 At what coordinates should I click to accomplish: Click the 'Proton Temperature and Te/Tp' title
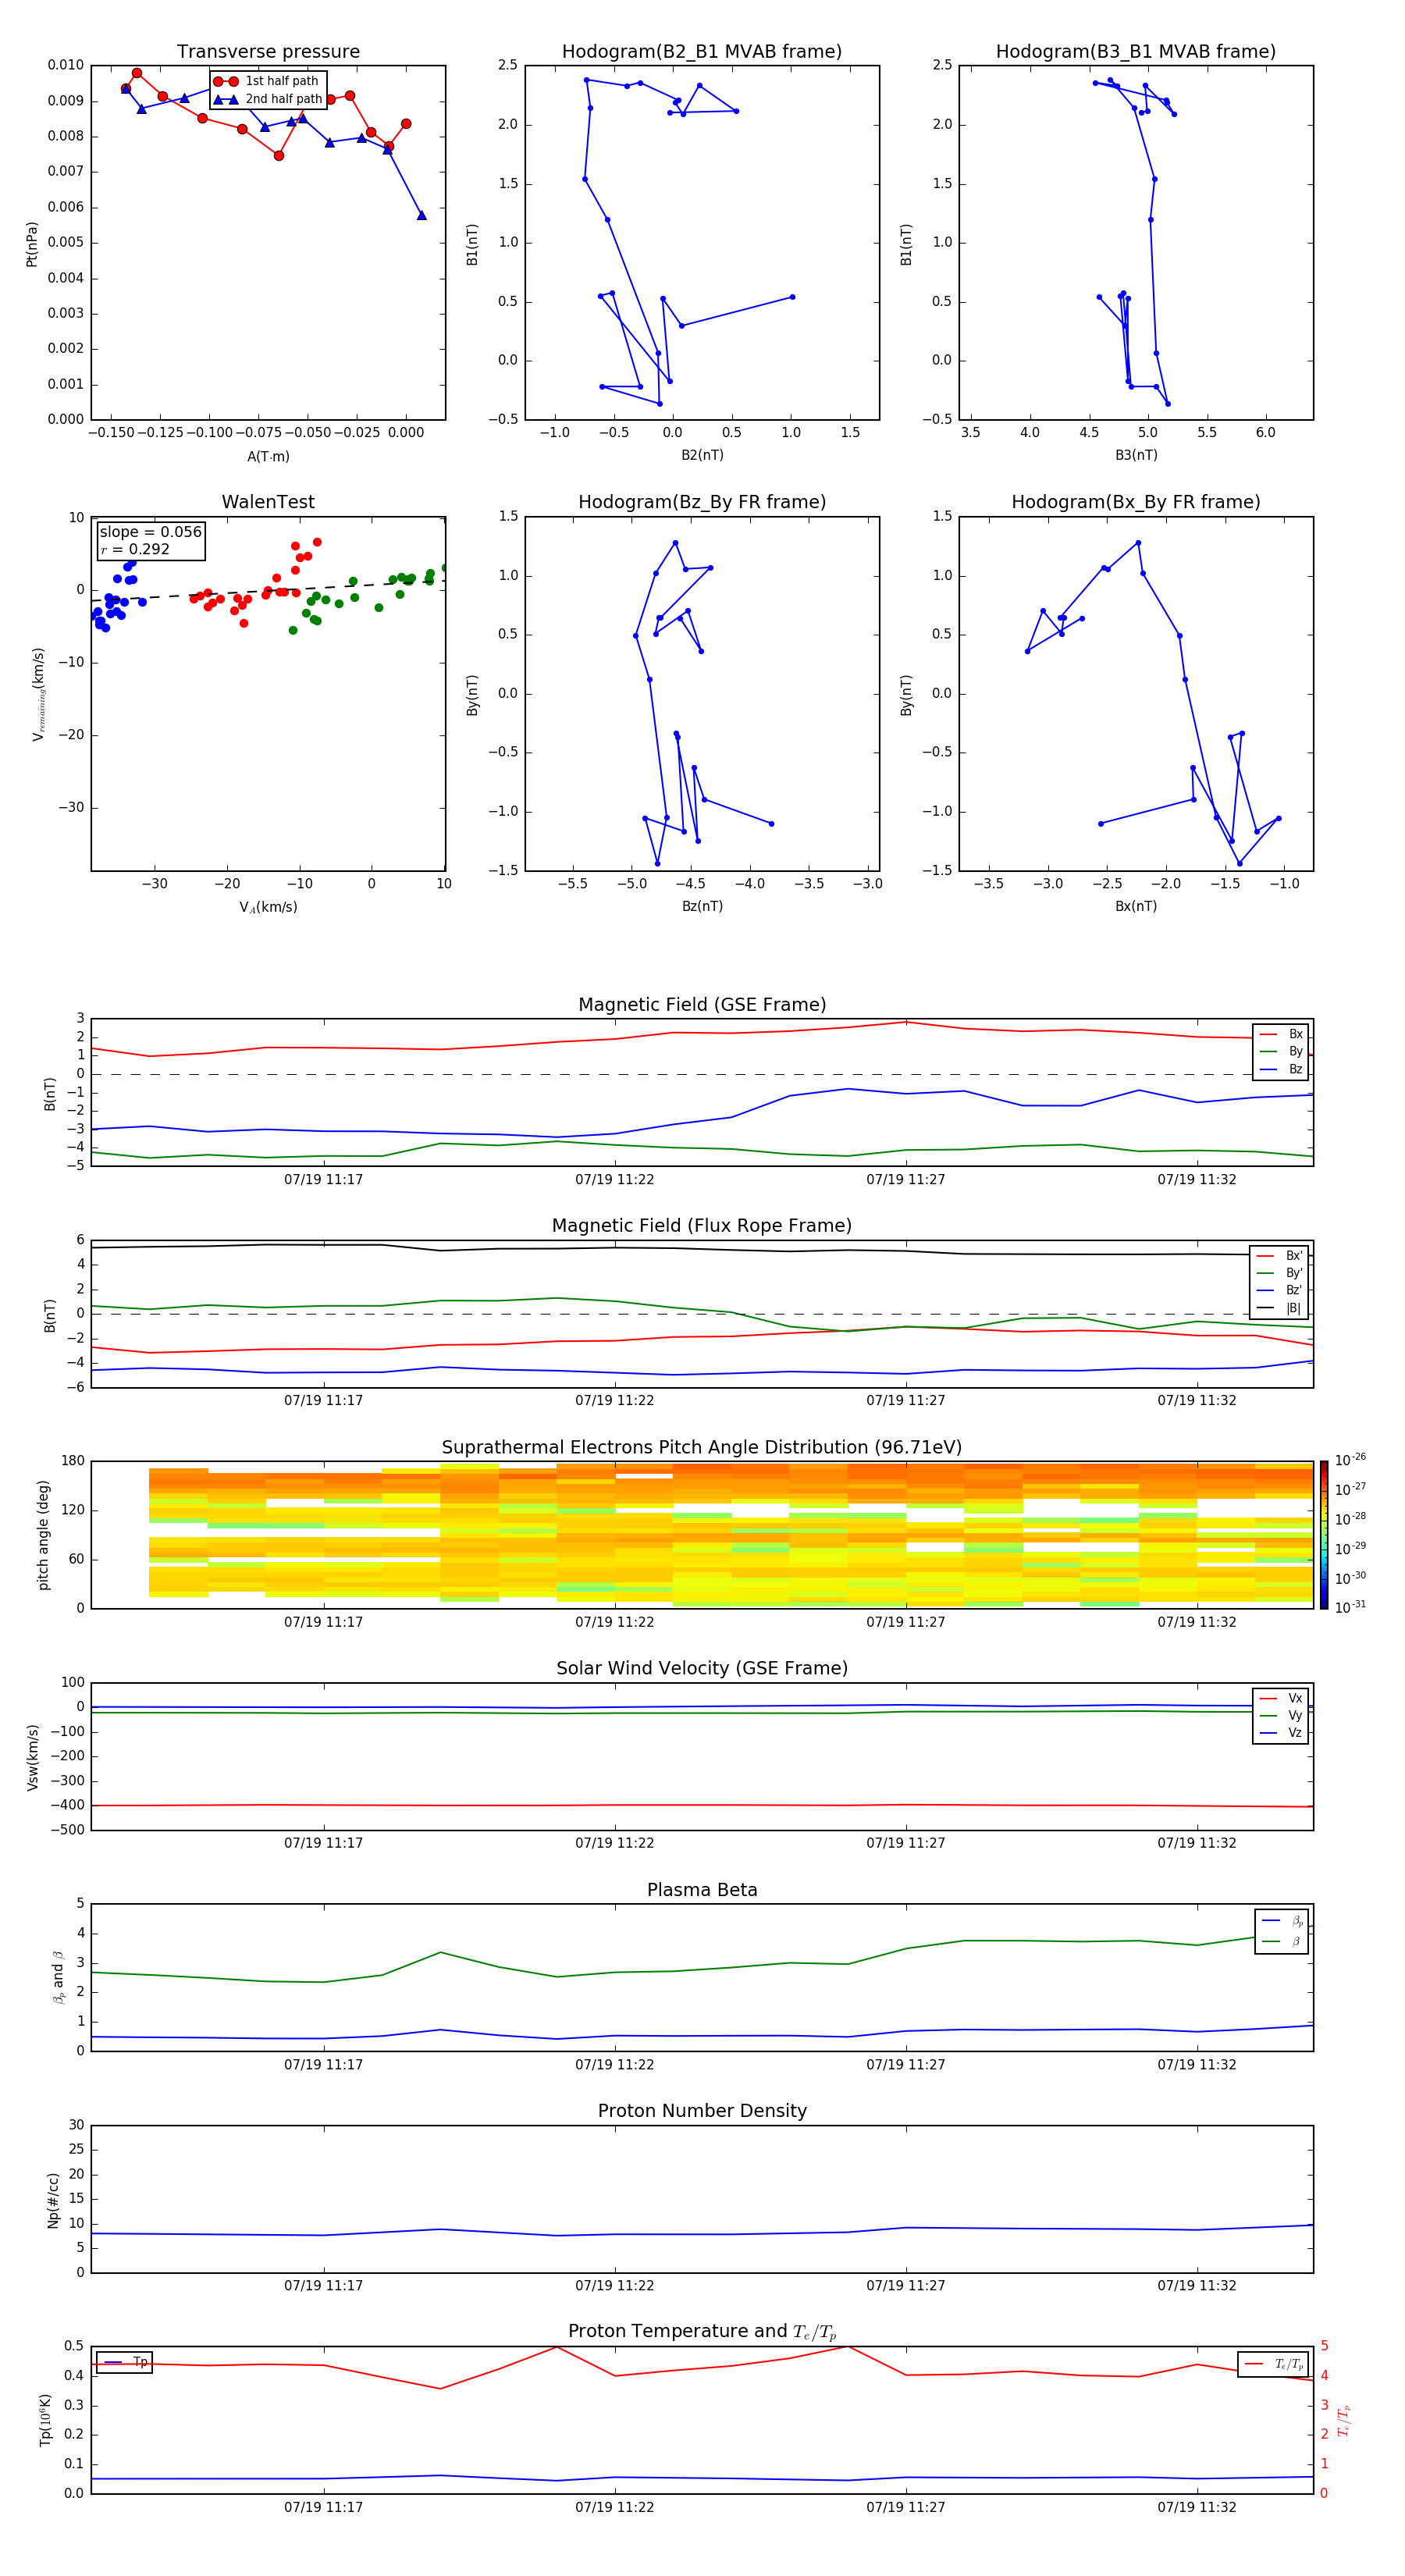point(702,2333)
